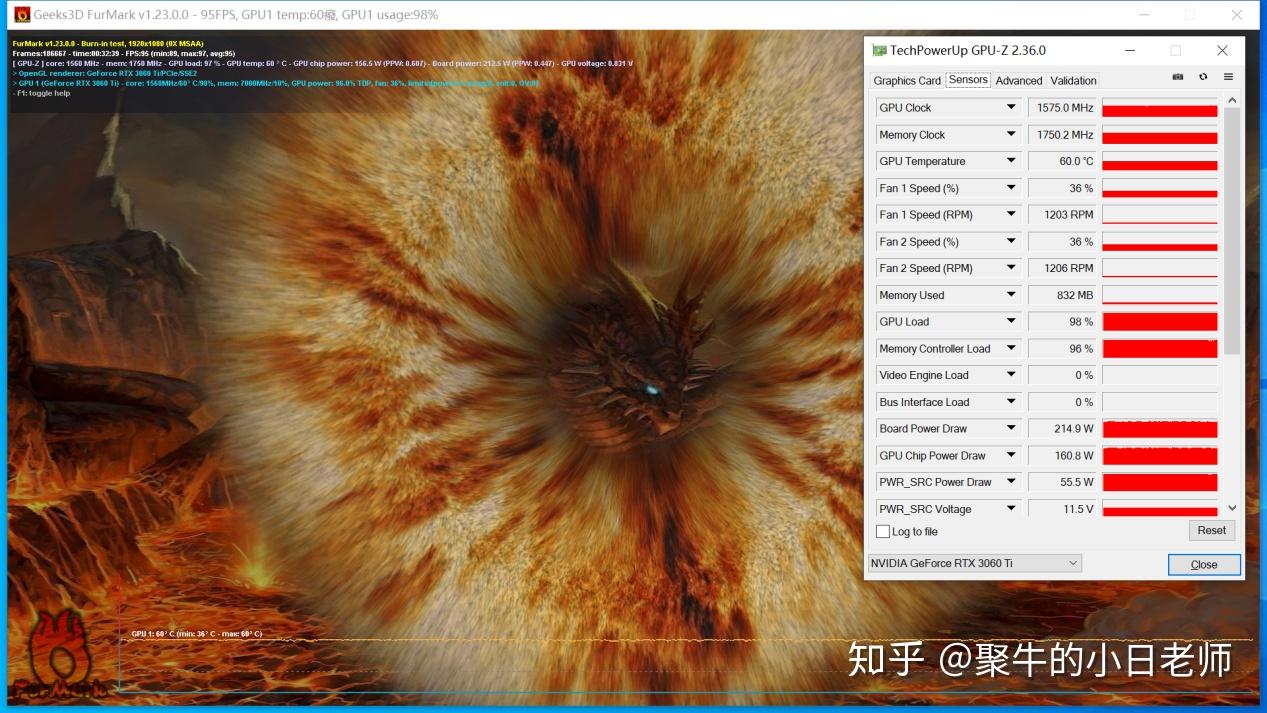
Task: Click the sensor list scroll-up arrow
Action: (1232, 100)
